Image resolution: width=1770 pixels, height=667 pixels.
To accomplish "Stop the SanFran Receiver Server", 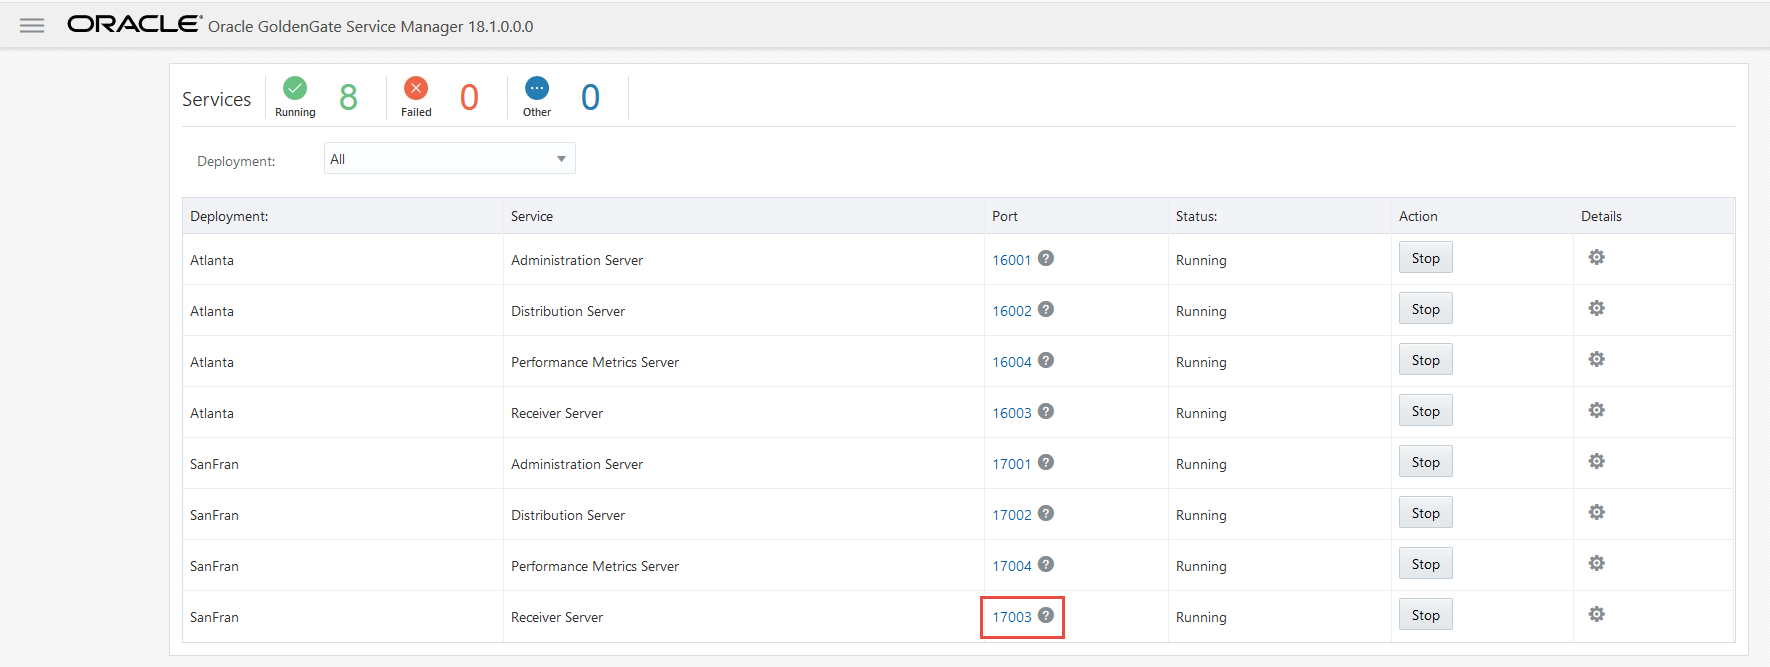I will point(1426,615).
